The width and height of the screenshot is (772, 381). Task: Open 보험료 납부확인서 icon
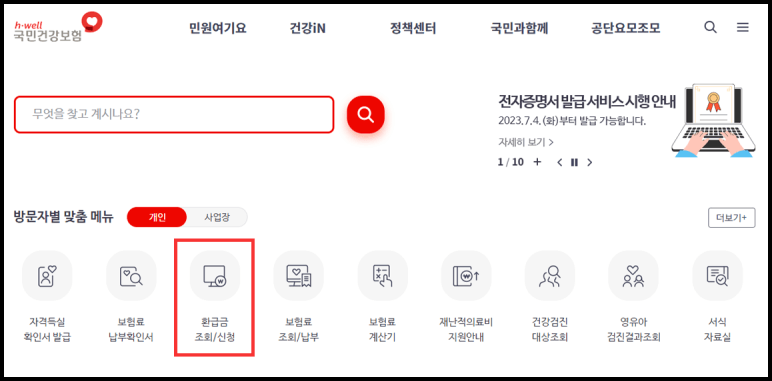coord(131,275)
